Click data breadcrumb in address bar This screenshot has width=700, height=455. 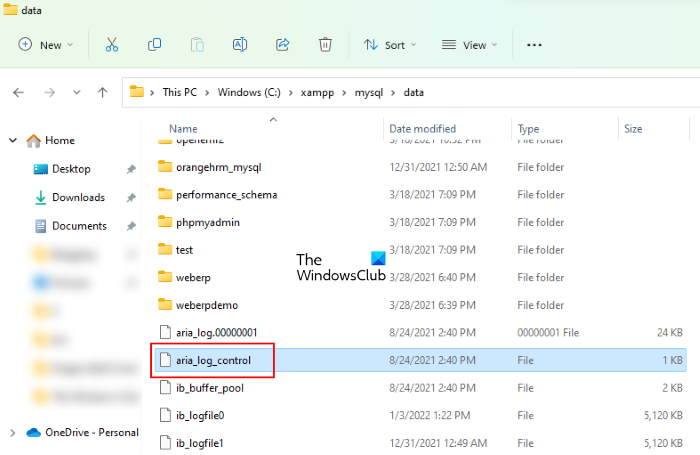(x=413, y=92)
